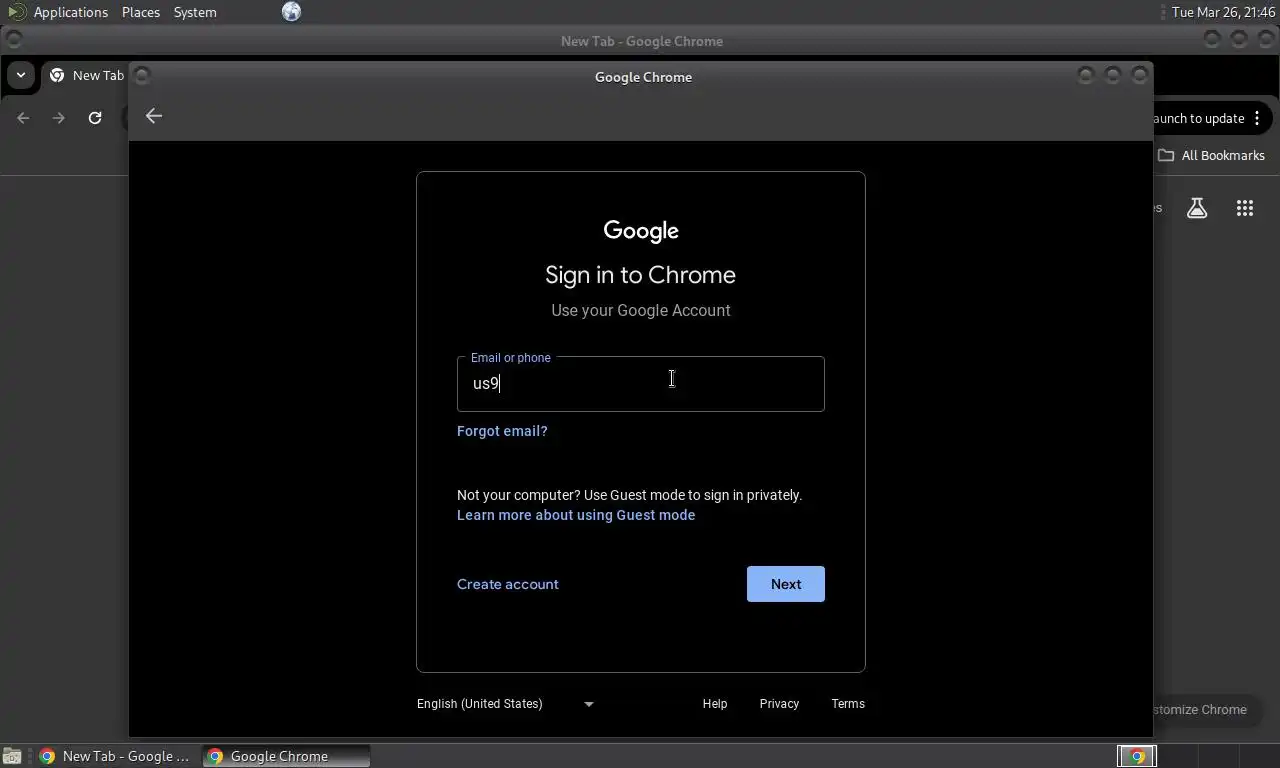Click the show desktop icon in bottom panel
The width and height of the screenshot is (1280, 768).
click(11, 756)
